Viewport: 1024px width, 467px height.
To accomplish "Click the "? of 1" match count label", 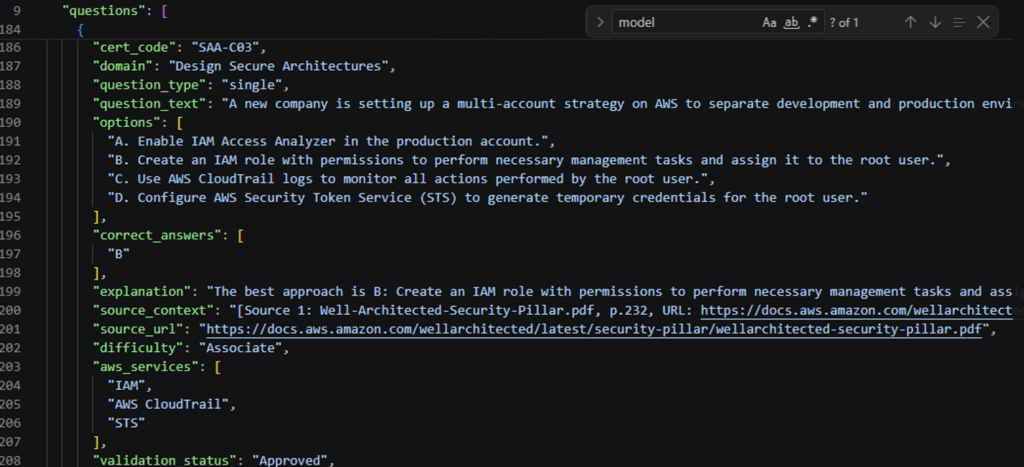I will 844,23.
